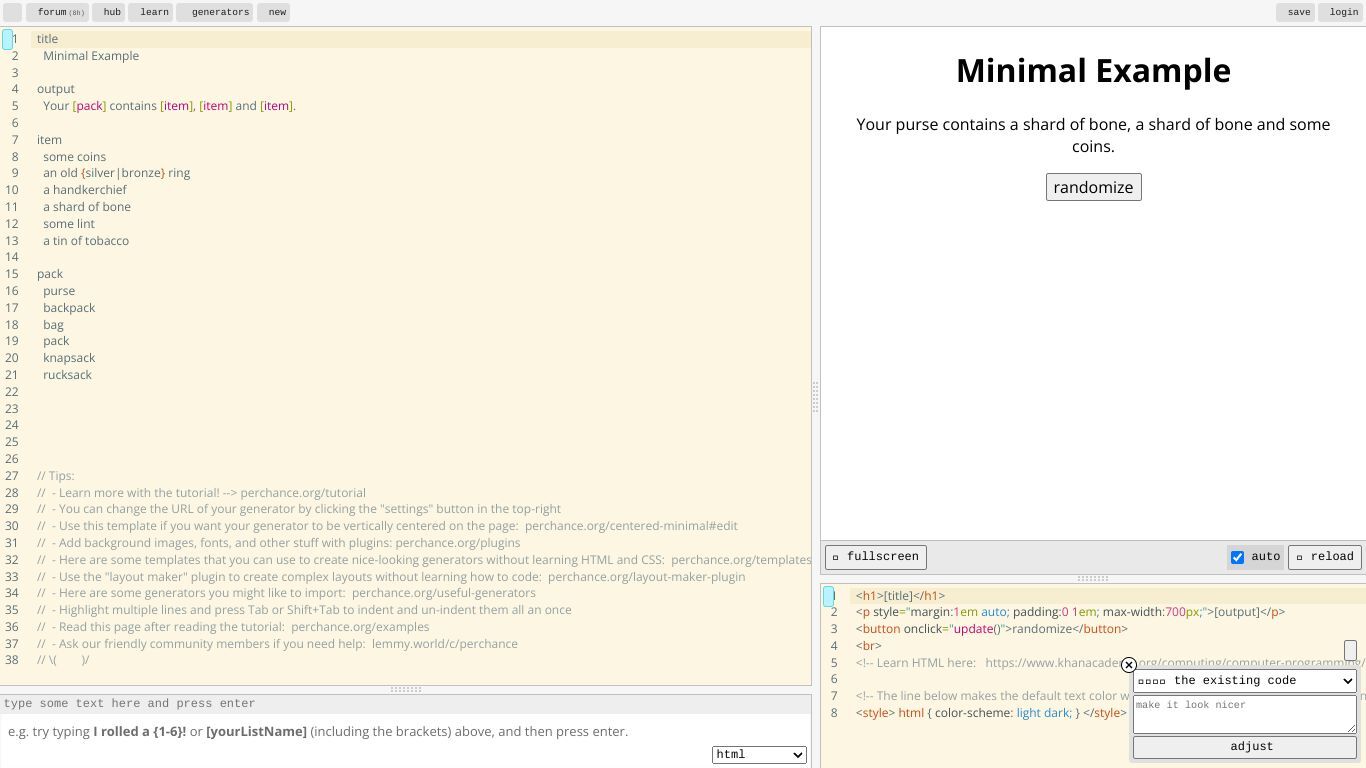Click the reload button
This screenshot has height=768, width=1366.
[1324, 557]
